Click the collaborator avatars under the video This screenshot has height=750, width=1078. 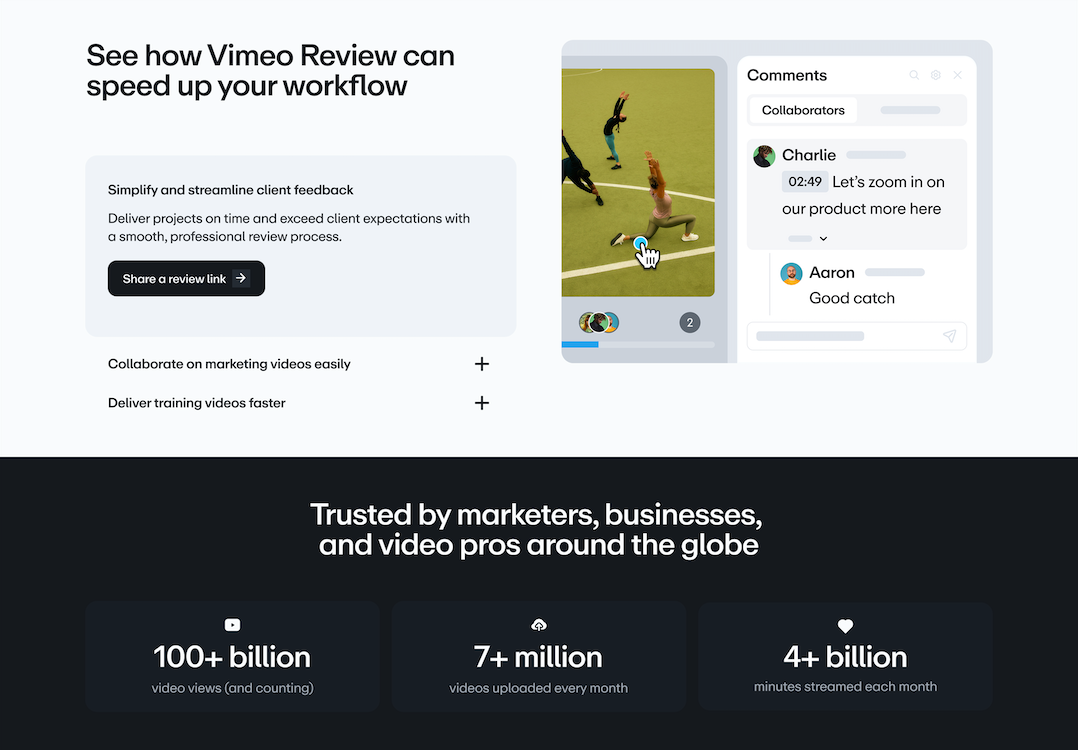pyautogui.click(x=599, y=322)
